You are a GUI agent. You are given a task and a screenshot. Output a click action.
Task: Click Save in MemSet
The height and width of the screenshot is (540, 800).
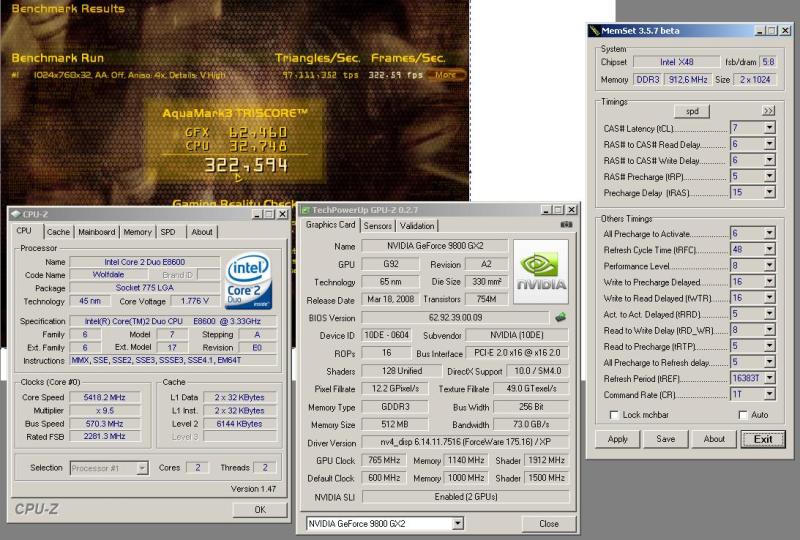tap(665, 439)
